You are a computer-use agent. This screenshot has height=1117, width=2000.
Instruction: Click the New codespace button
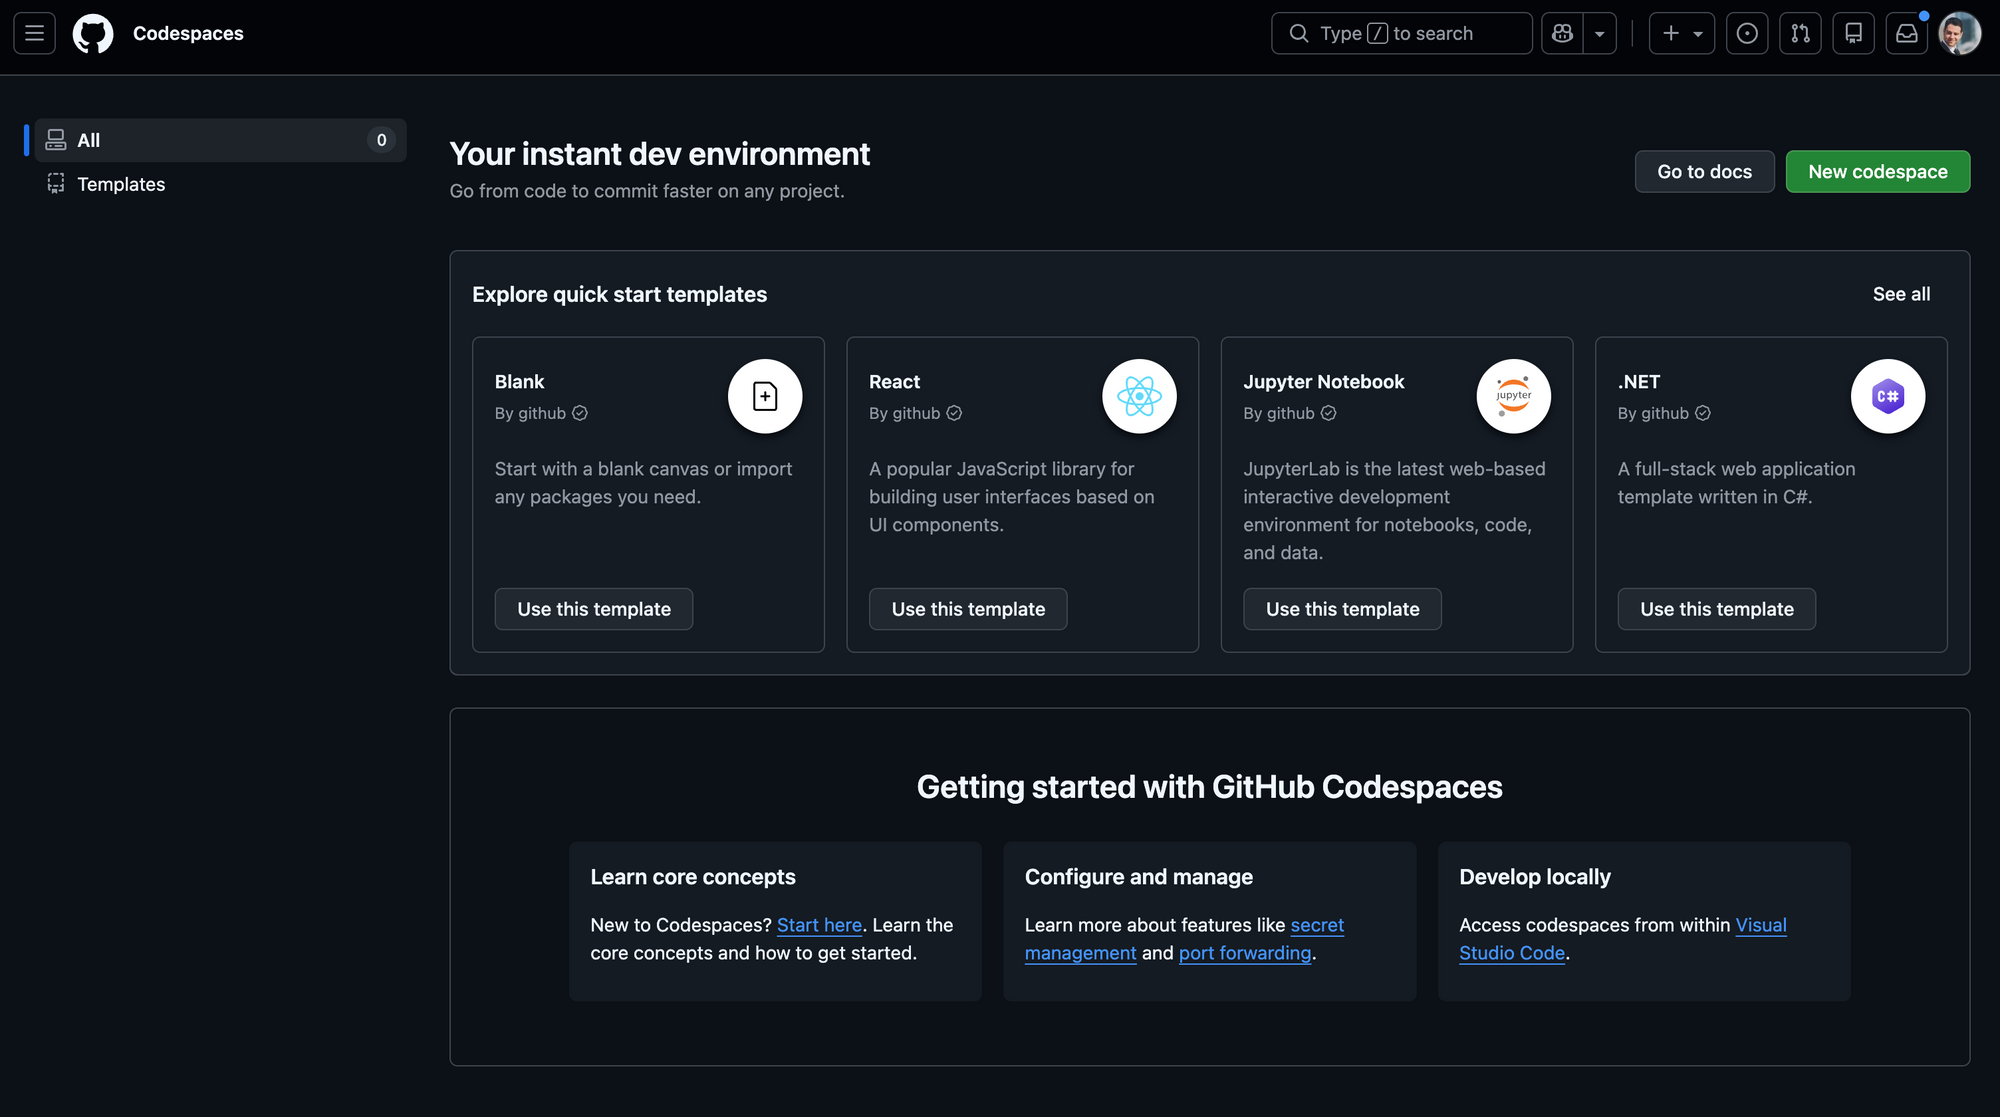[1877, 172]
